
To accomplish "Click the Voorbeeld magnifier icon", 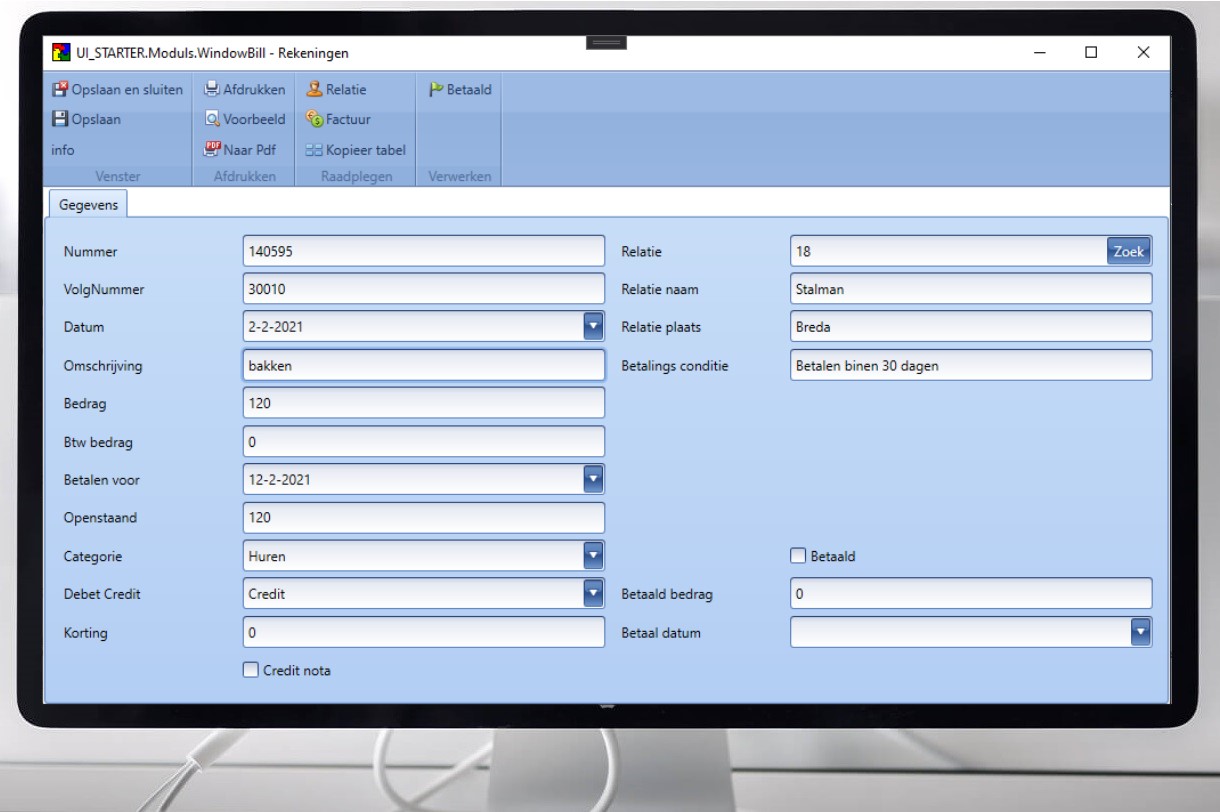I will click(212, 119).
